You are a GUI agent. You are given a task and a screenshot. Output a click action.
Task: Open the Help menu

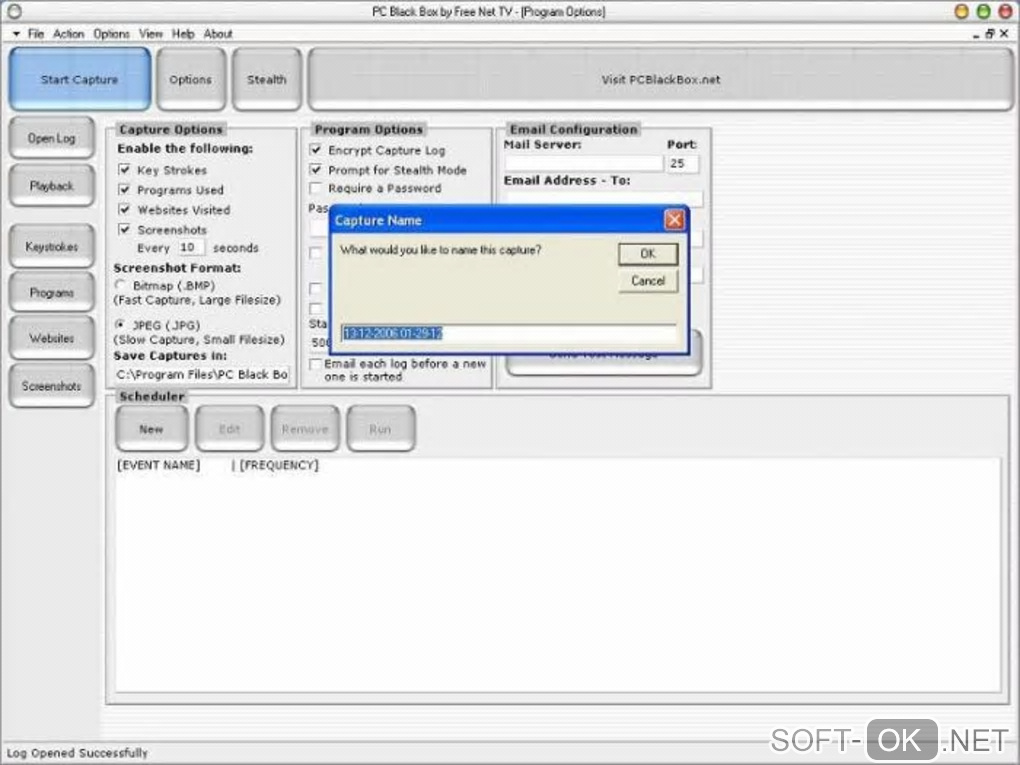183,34
